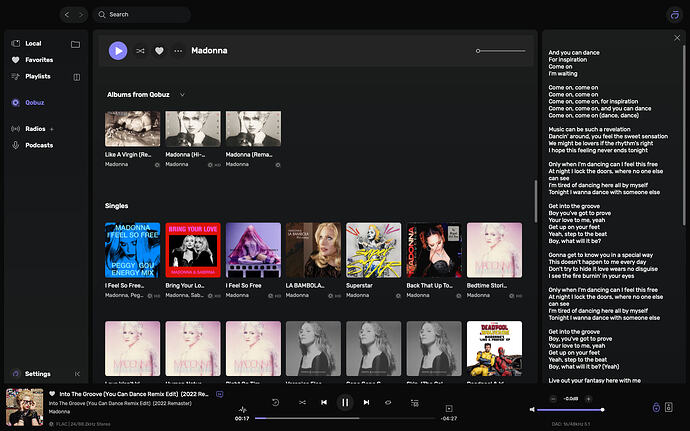
Task: Open Podcasts in the sidebar
Action: click(39, 145)
